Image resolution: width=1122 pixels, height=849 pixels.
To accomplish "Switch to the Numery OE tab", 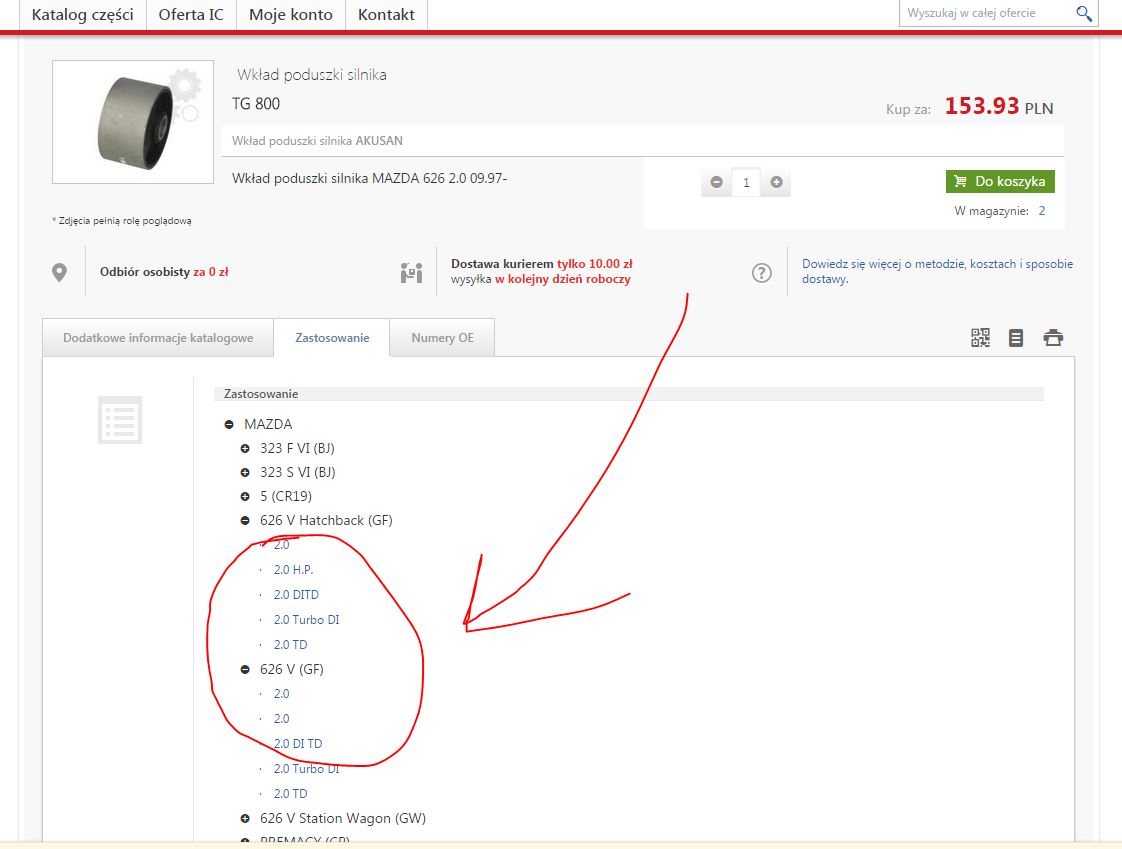I will pos(442,338).
